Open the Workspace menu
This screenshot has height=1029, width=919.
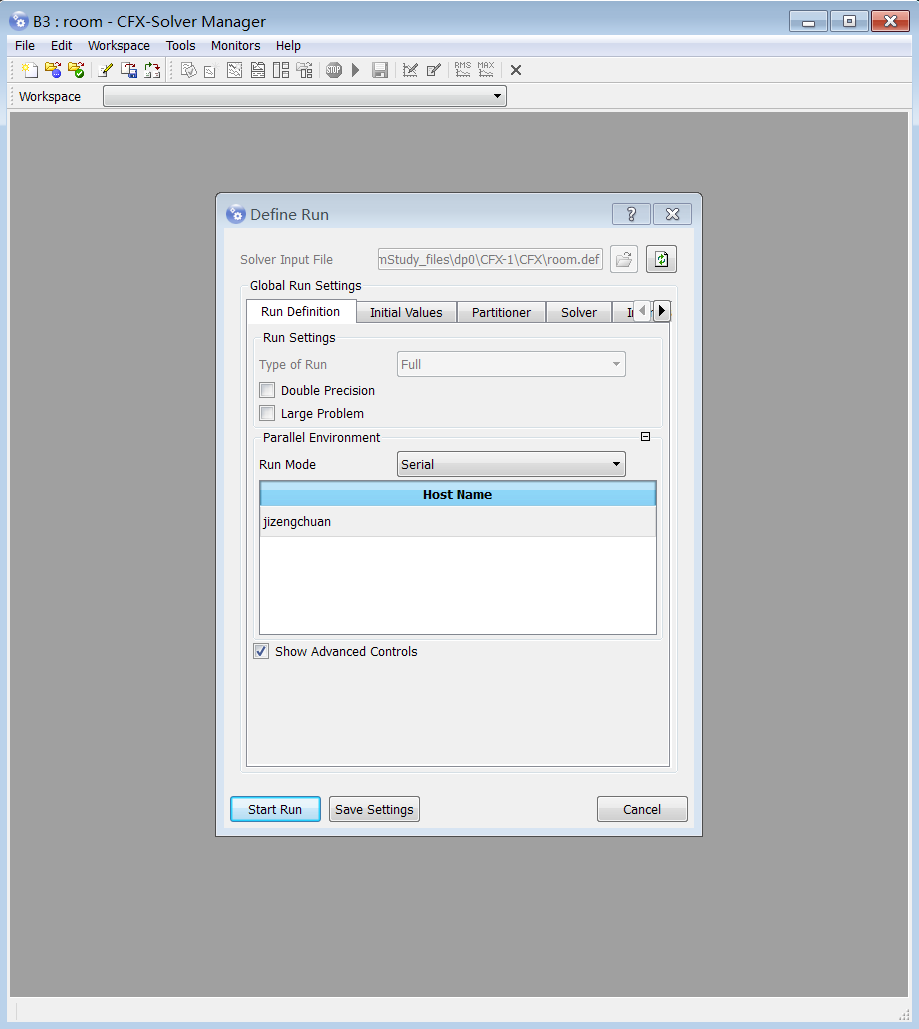(119, 45)
